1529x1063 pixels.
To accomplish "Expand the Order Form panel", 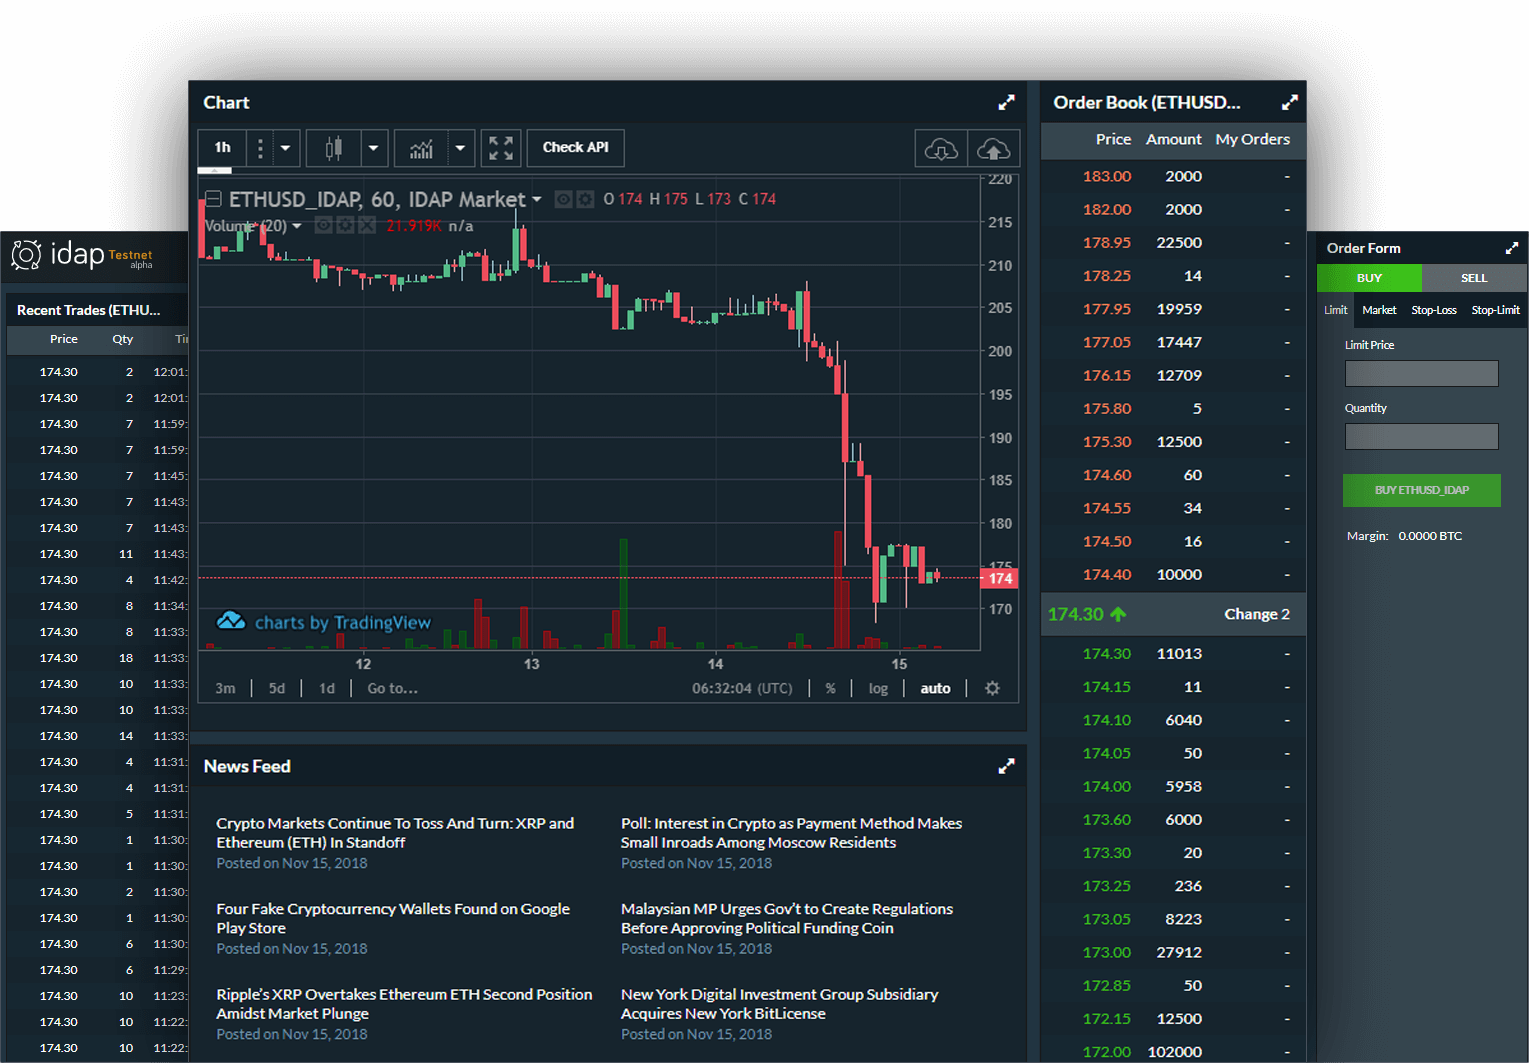I will click(1512, 248).
